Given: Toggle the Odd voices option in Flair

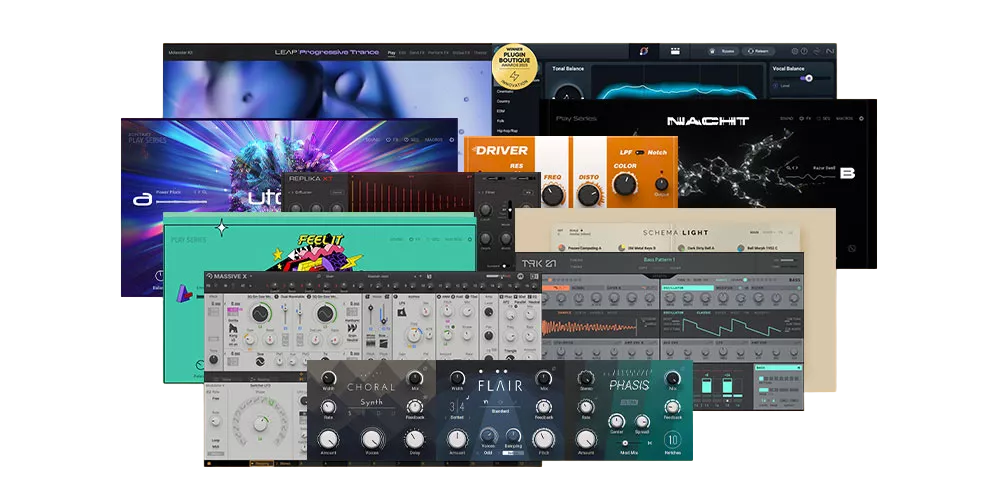Looking at the screenshot, I should (x=488, y=453).
